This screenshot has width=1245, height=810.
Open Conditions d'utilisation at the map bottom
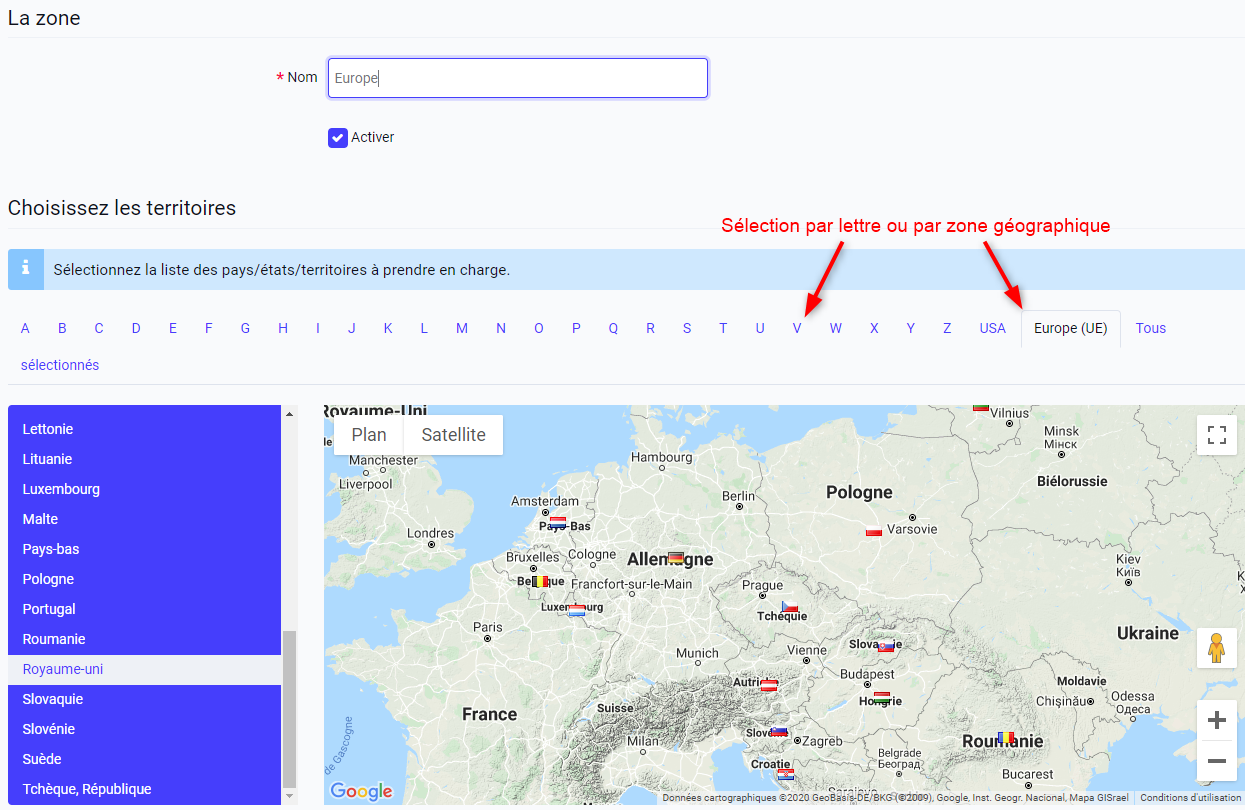(x=1190, y=798)
